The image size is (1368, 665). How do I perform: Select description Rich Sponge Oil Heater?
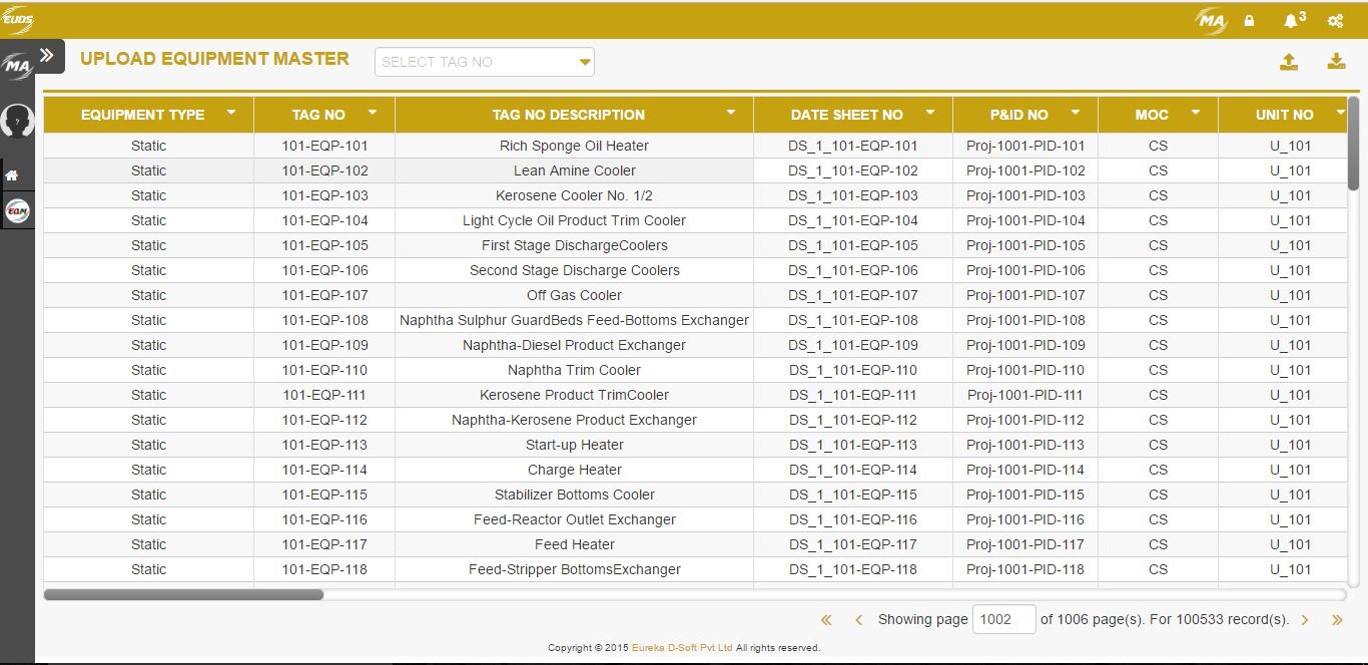tap(575, 146)
